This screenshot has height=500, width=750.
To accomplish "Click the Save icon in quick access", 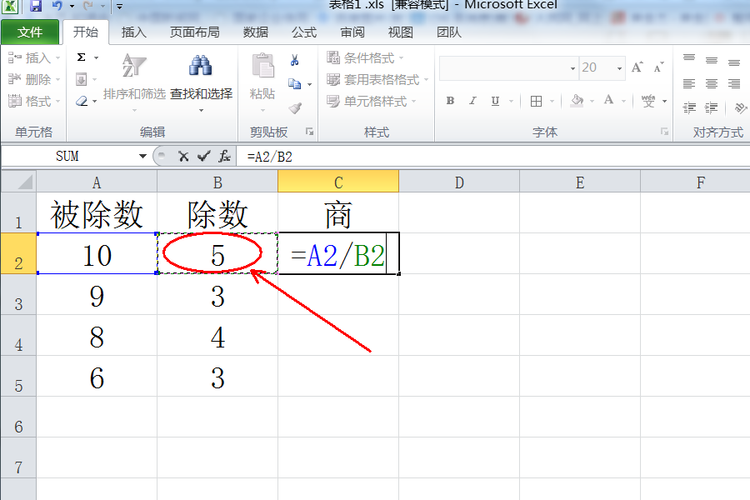I will click(36, 6).
